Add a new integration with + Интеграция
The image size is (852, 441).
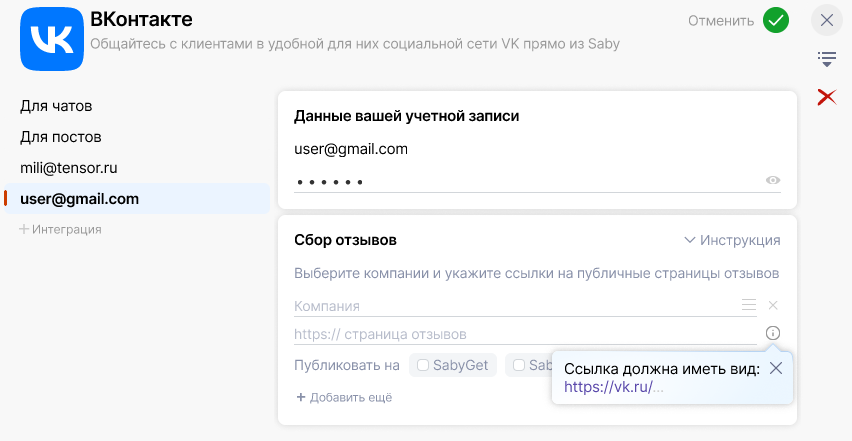click(61, 229)
